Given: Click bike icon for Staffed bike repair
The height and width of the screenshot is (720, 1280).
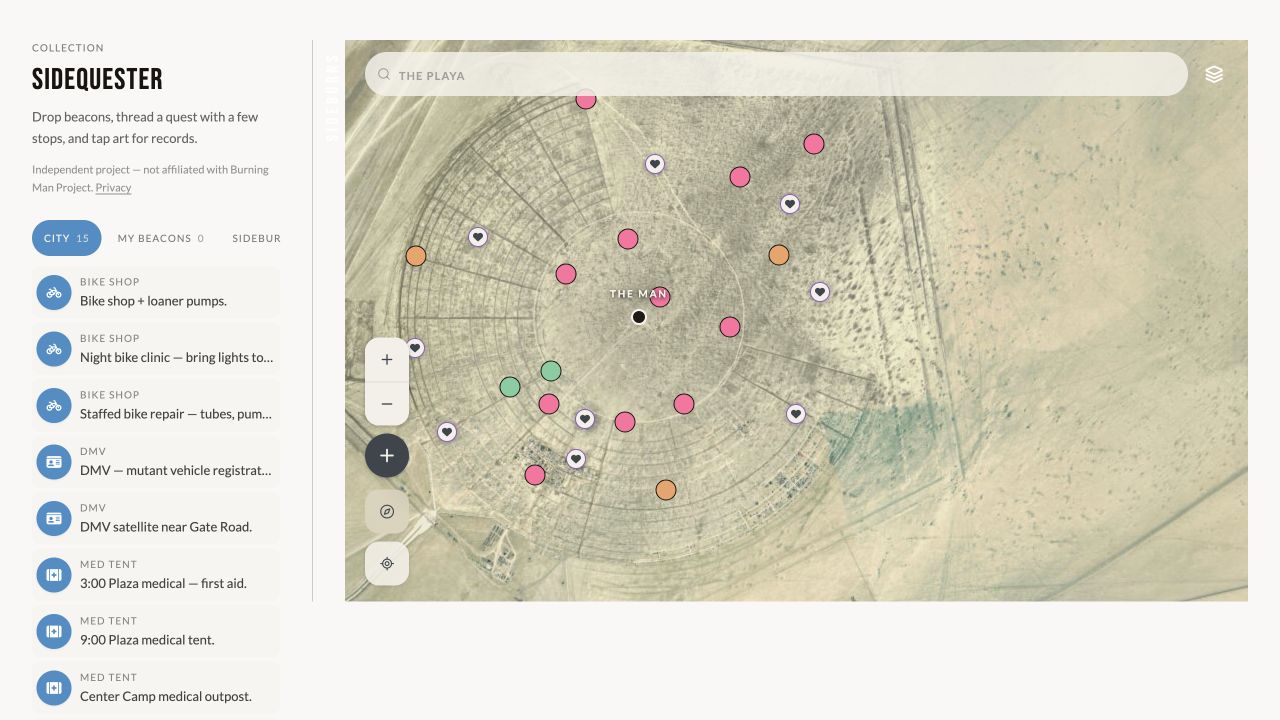Looking at the screenshot, I should tap(54, 406).
